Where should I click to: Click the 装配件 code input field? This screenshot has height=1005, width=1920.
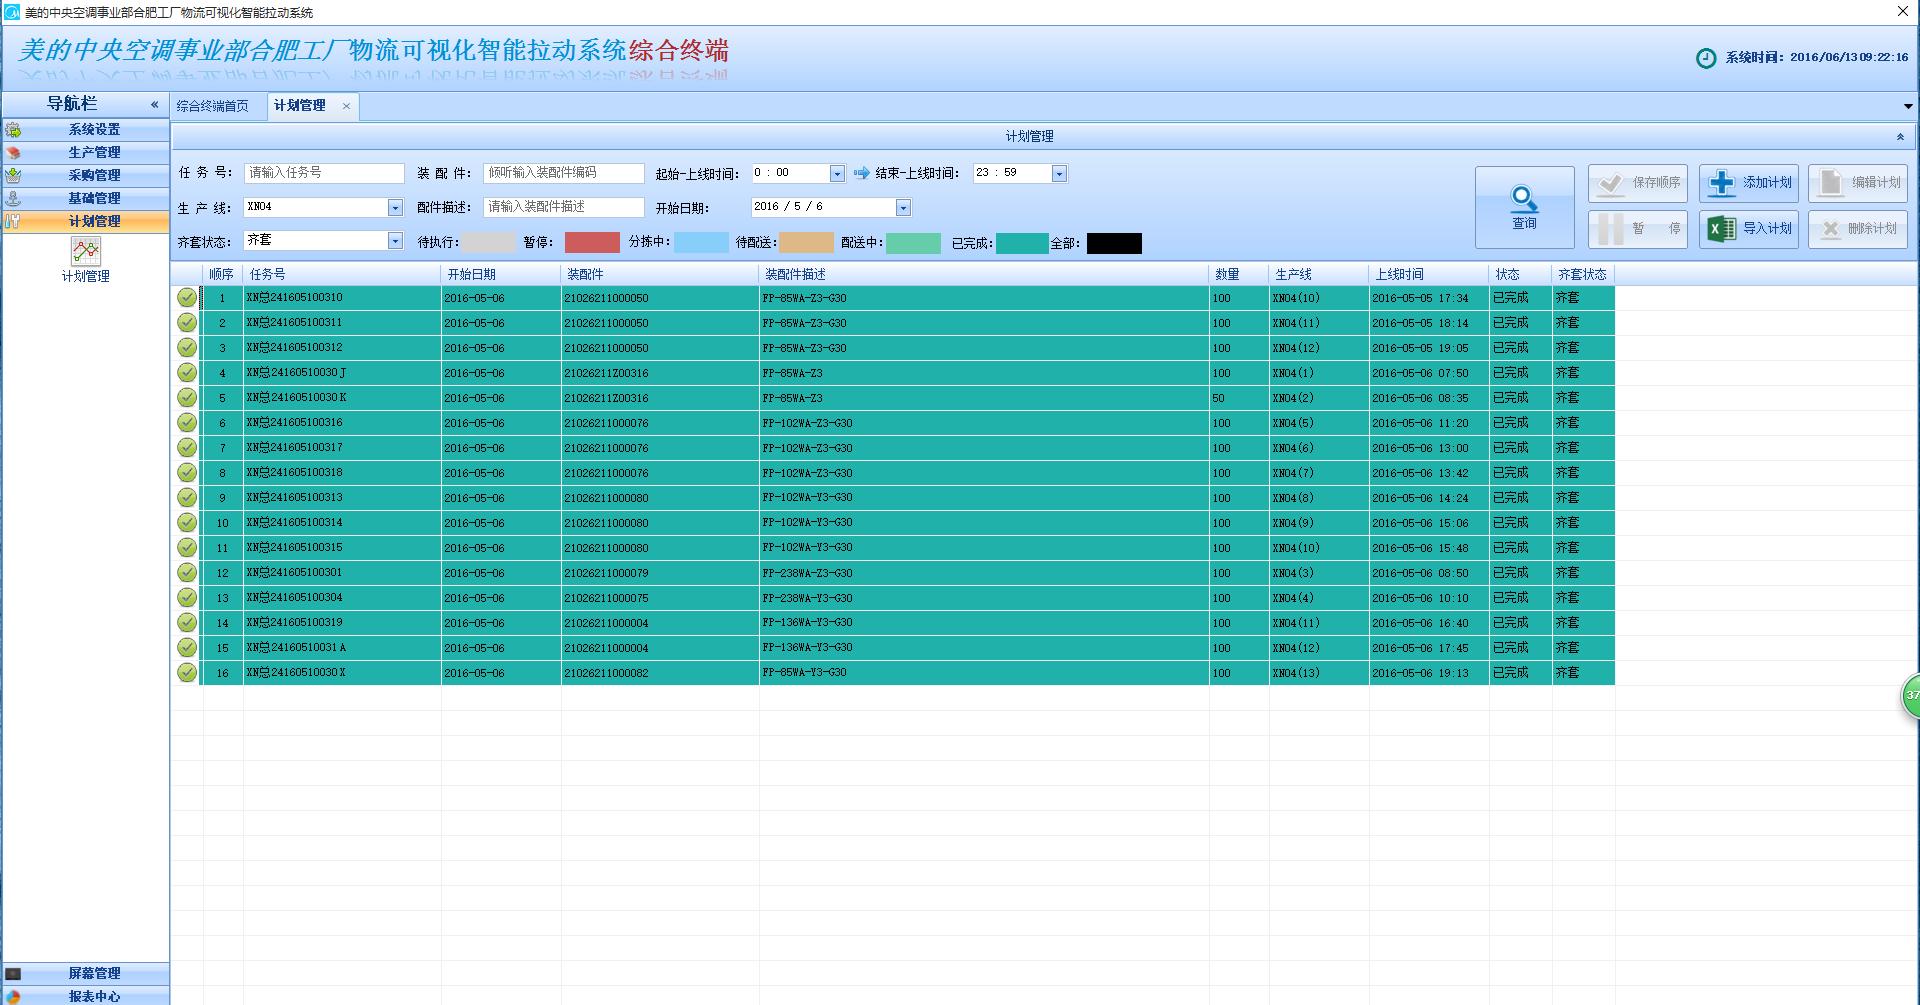[564, 173]
